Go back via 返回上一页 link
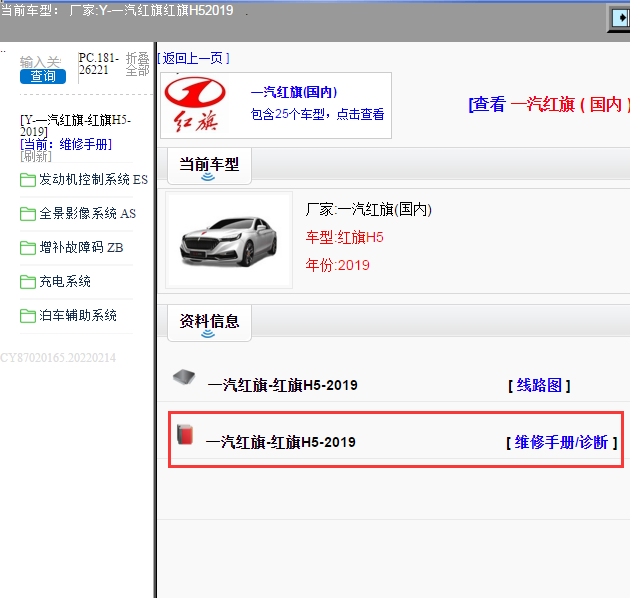Image resolution: width=630 pixels, height=598 pixels. (193, 59)
